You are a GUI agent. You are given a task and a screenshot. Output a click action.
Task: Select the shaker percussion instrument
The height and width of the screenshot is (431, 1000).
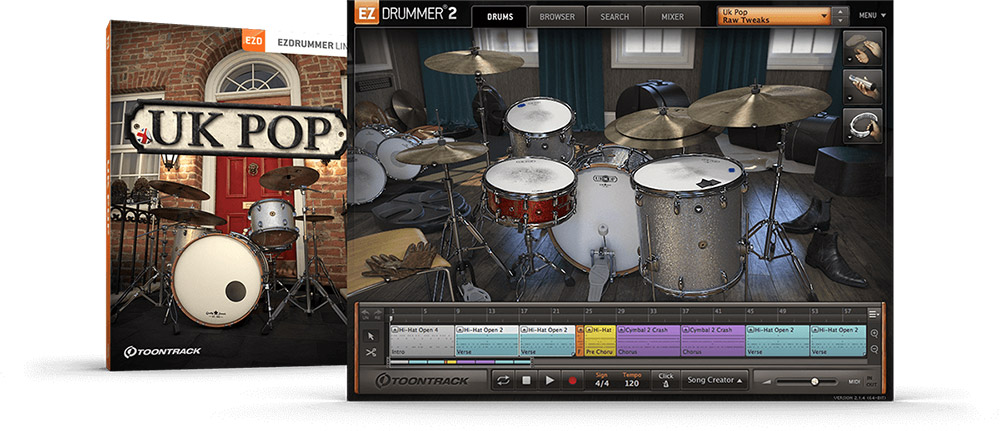(x=864, y=87)
